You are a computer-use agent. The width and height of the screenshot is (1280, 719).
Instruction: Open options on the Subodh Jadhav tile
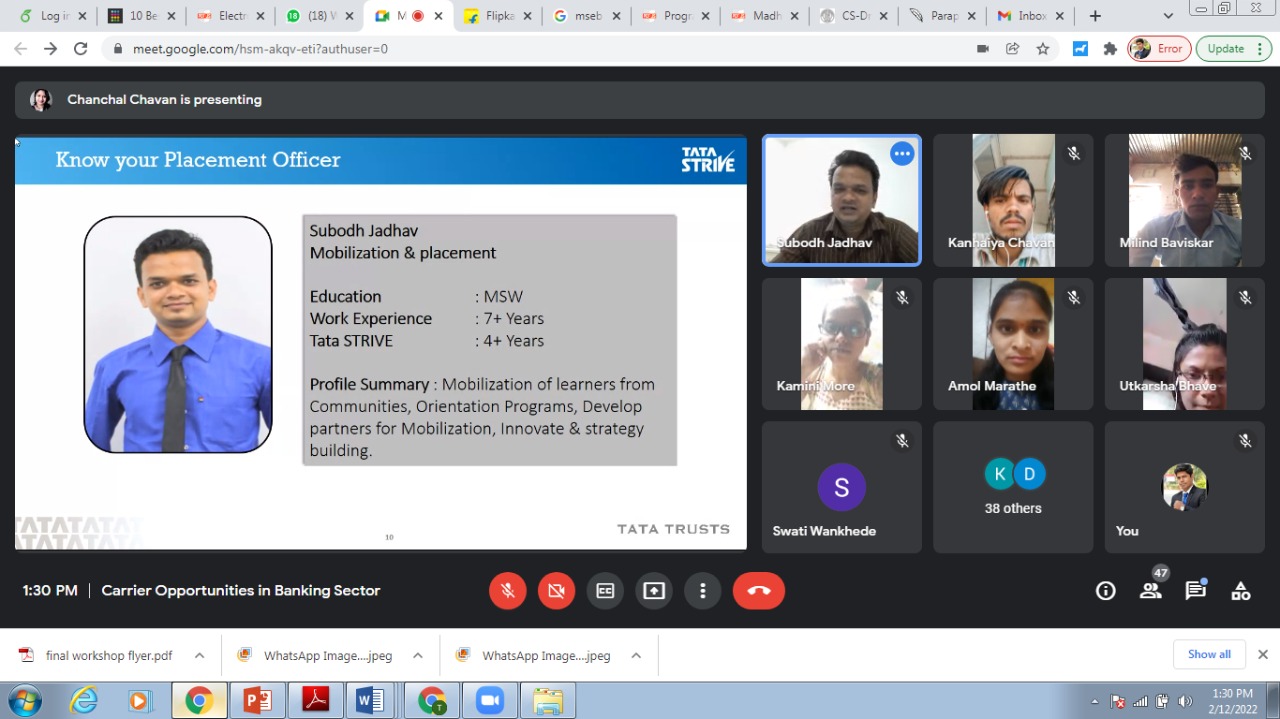tap(902, 154)
